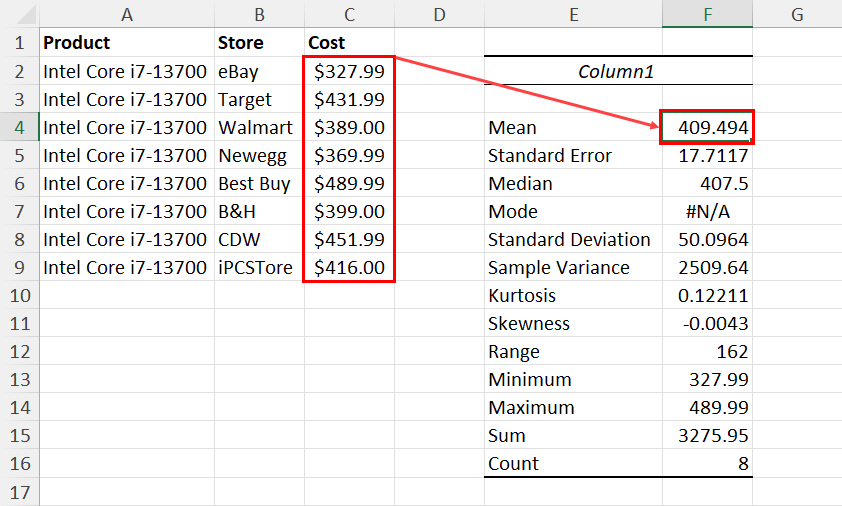Select the Newegg store cell
842x506 pixels.
(259, 155)
